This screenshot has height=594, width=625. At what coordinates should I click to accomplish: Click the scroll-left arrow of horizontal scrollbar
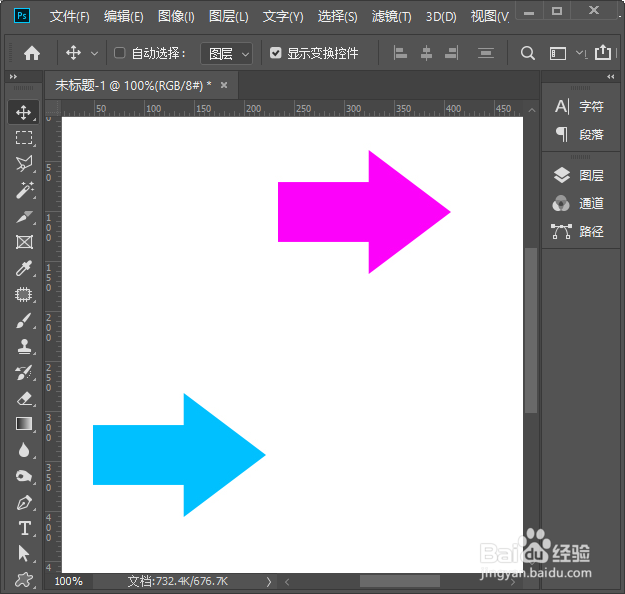(x=287, y=582)
